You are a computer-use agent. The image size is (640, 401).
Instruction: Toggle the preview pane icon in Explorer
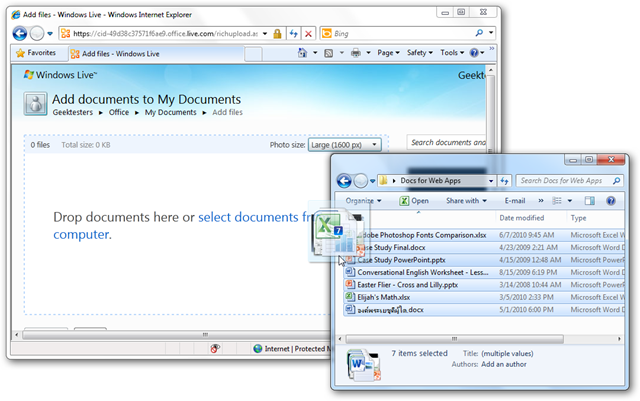[589, 200]
